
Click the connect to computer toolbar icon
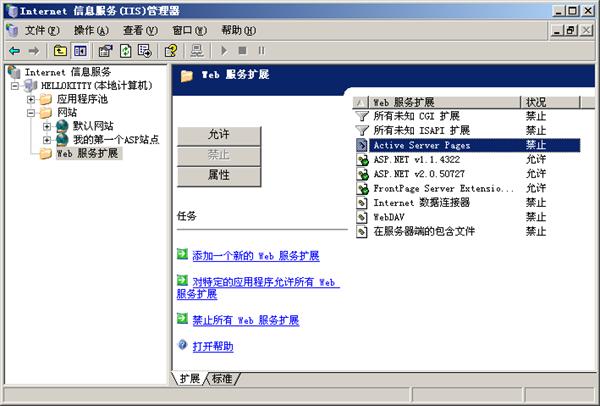click(197, 51)
